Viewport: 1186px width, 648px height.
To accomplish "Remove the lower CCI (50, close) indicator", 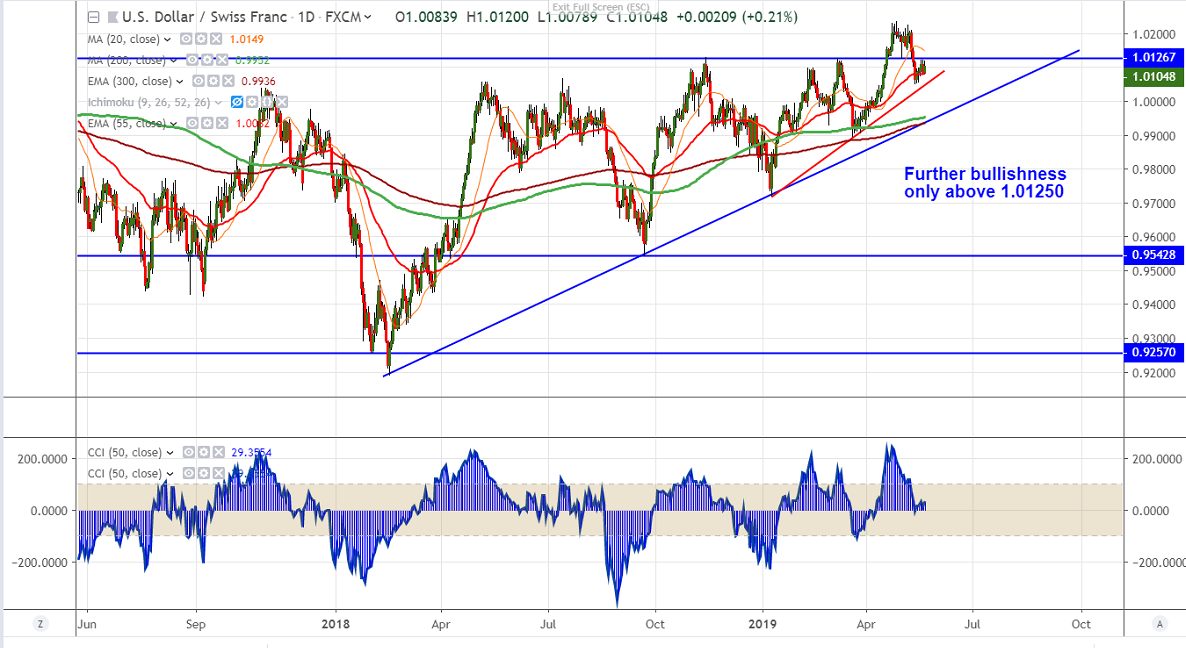I will point(218,473).
